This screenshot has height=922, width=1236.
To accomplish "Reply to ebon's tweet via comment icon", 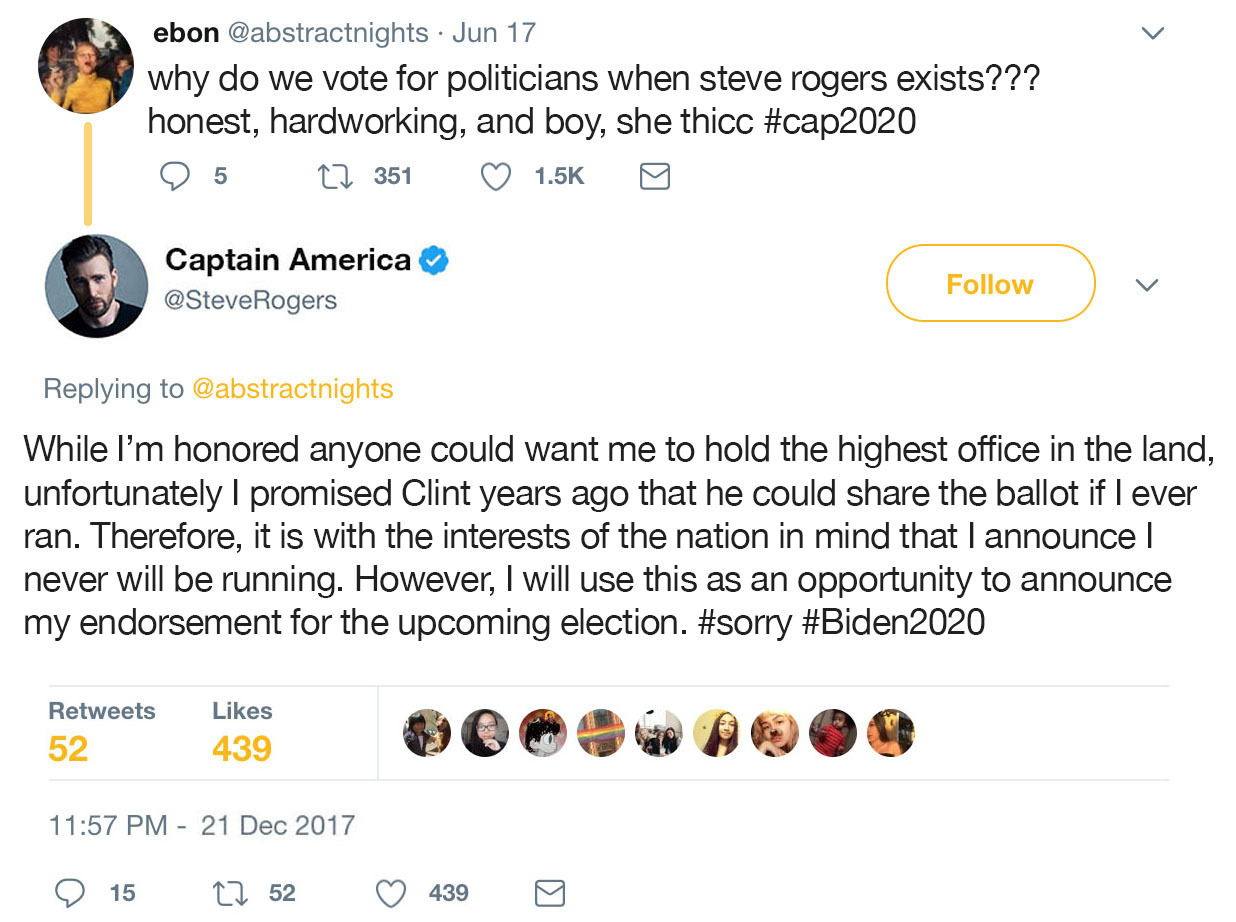I will click(175, 177).
